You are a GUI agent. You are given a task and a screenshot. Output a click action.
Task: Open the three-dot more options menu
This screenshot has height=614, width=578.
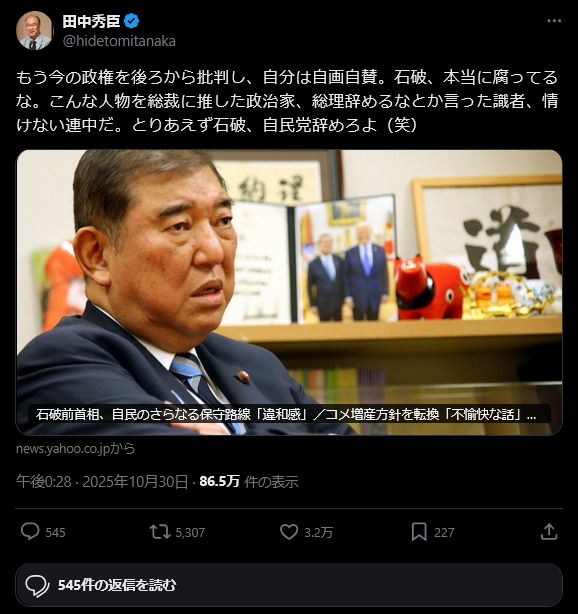click(554, 21)
